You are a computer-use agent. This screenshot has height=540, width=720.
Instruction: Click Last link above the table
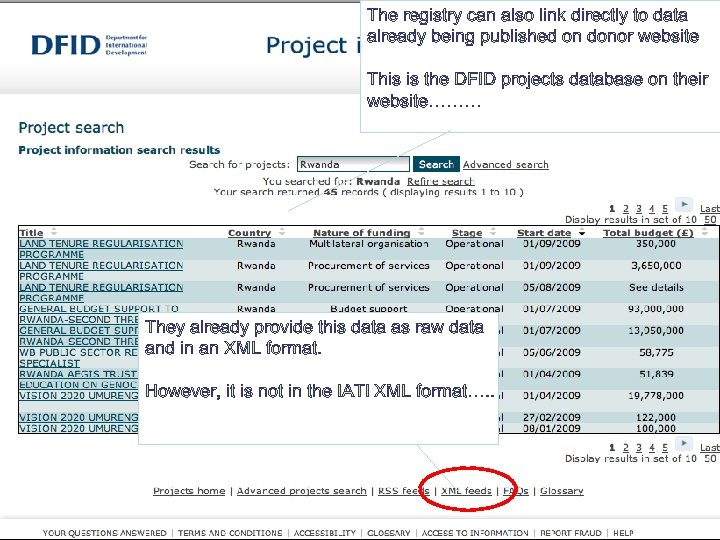click(709, 209)
